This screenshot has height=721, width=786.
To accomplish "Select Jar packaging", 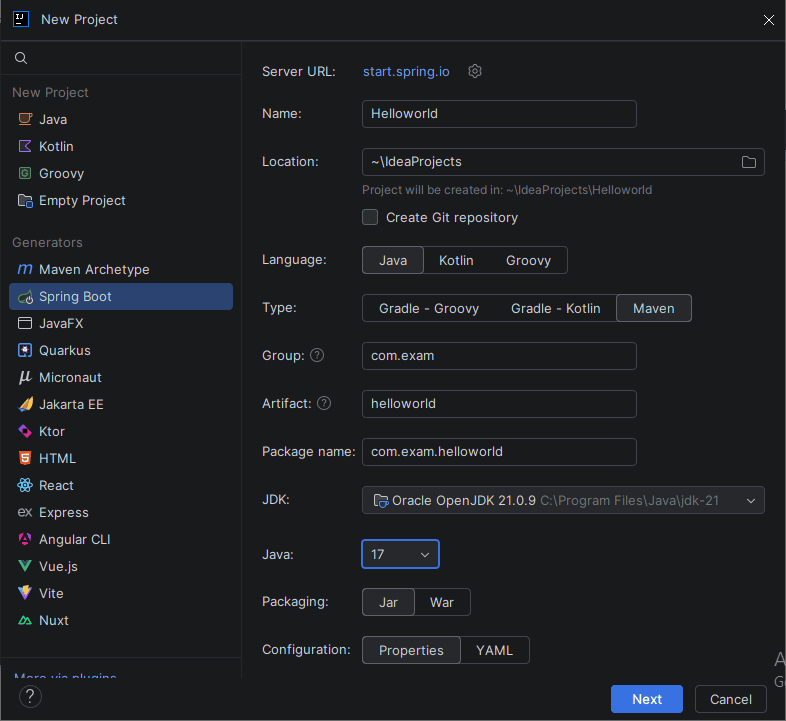I will [x=388, y=602].
